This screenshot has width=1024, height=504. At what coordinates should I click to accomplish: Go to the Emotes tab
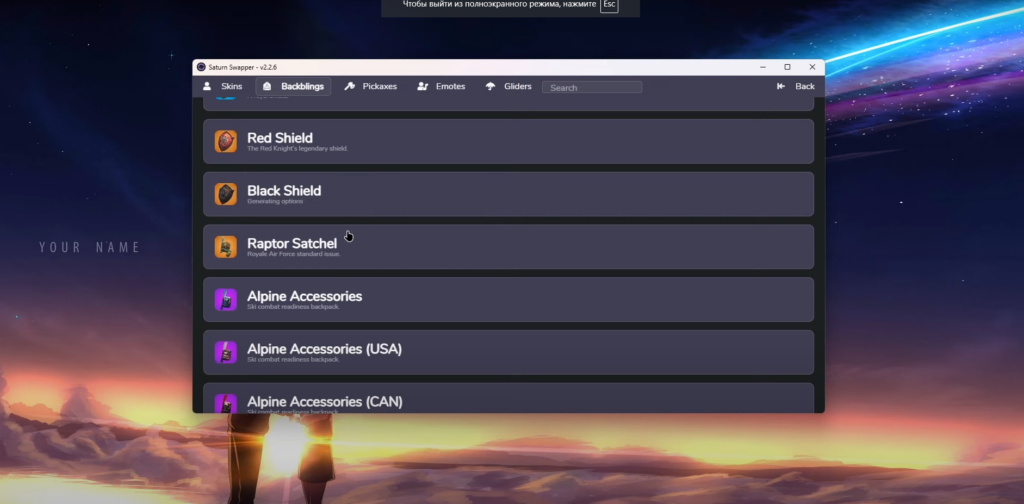click(441, 87)
